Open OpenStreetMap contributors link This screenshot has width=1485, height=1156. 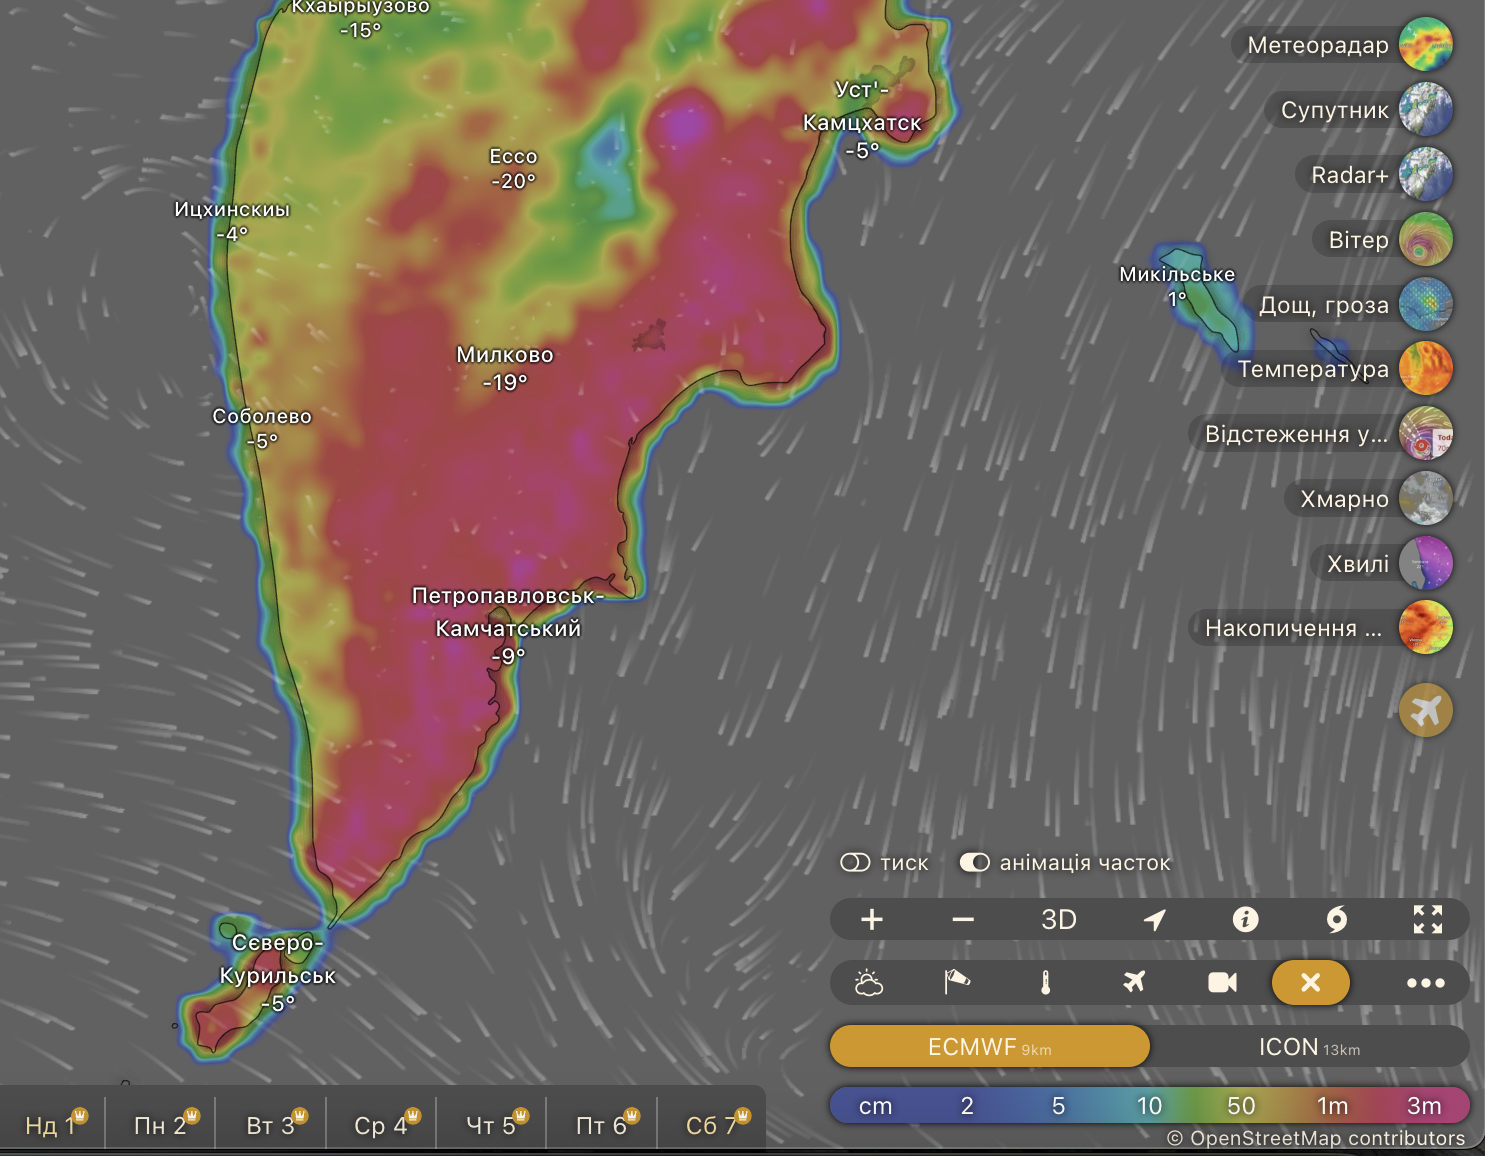pos(1316,1138)
